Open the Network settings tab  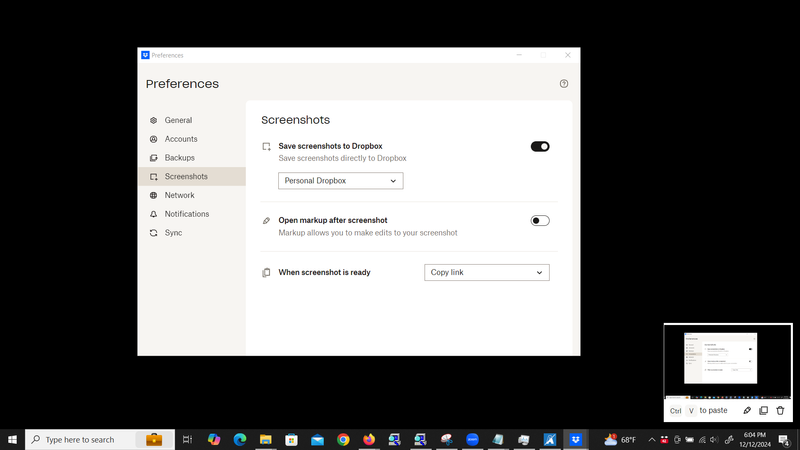pyautogui.click(x=180, y=195)
